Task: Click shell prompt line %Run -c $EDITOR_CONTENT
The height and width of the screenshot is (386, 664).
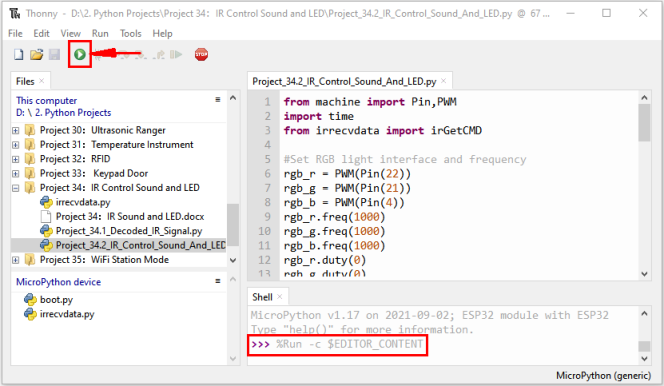Action: pyautogui.click(x=337, y=344)
